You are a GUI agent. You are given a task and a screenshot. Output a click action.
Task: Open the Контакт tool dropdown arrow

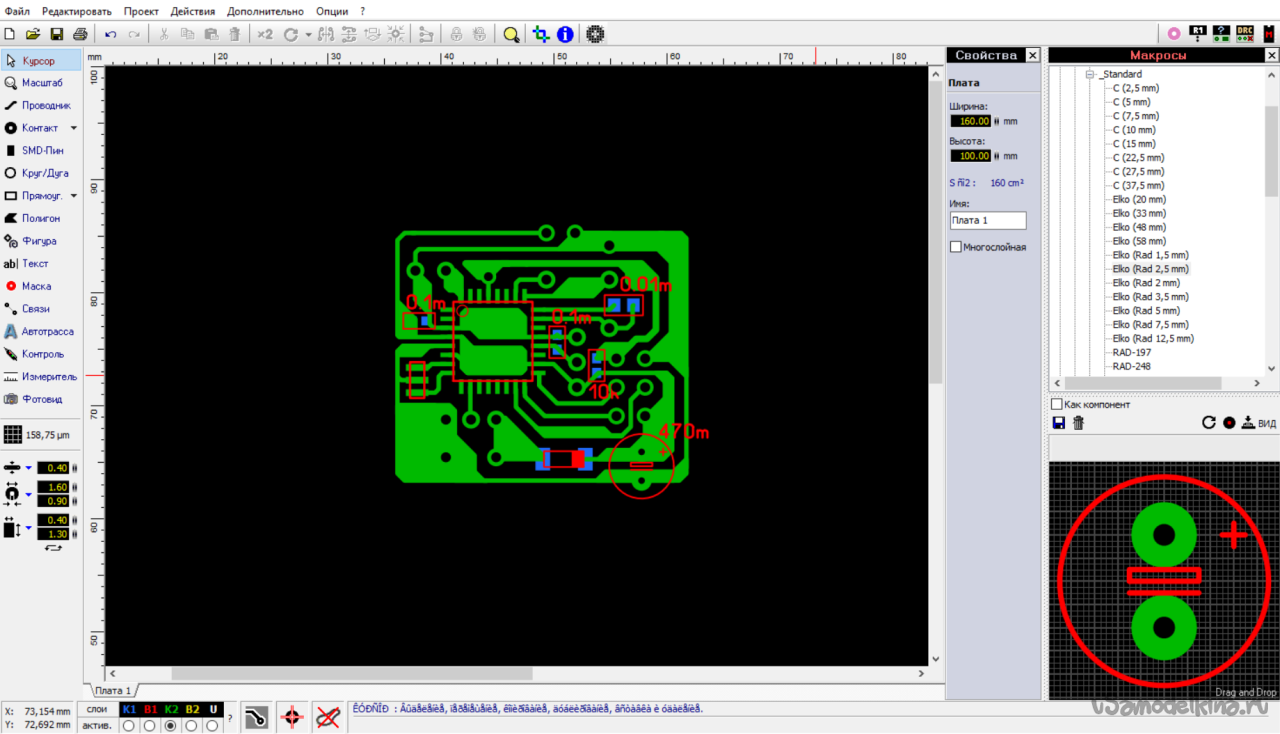click(74, 128)
